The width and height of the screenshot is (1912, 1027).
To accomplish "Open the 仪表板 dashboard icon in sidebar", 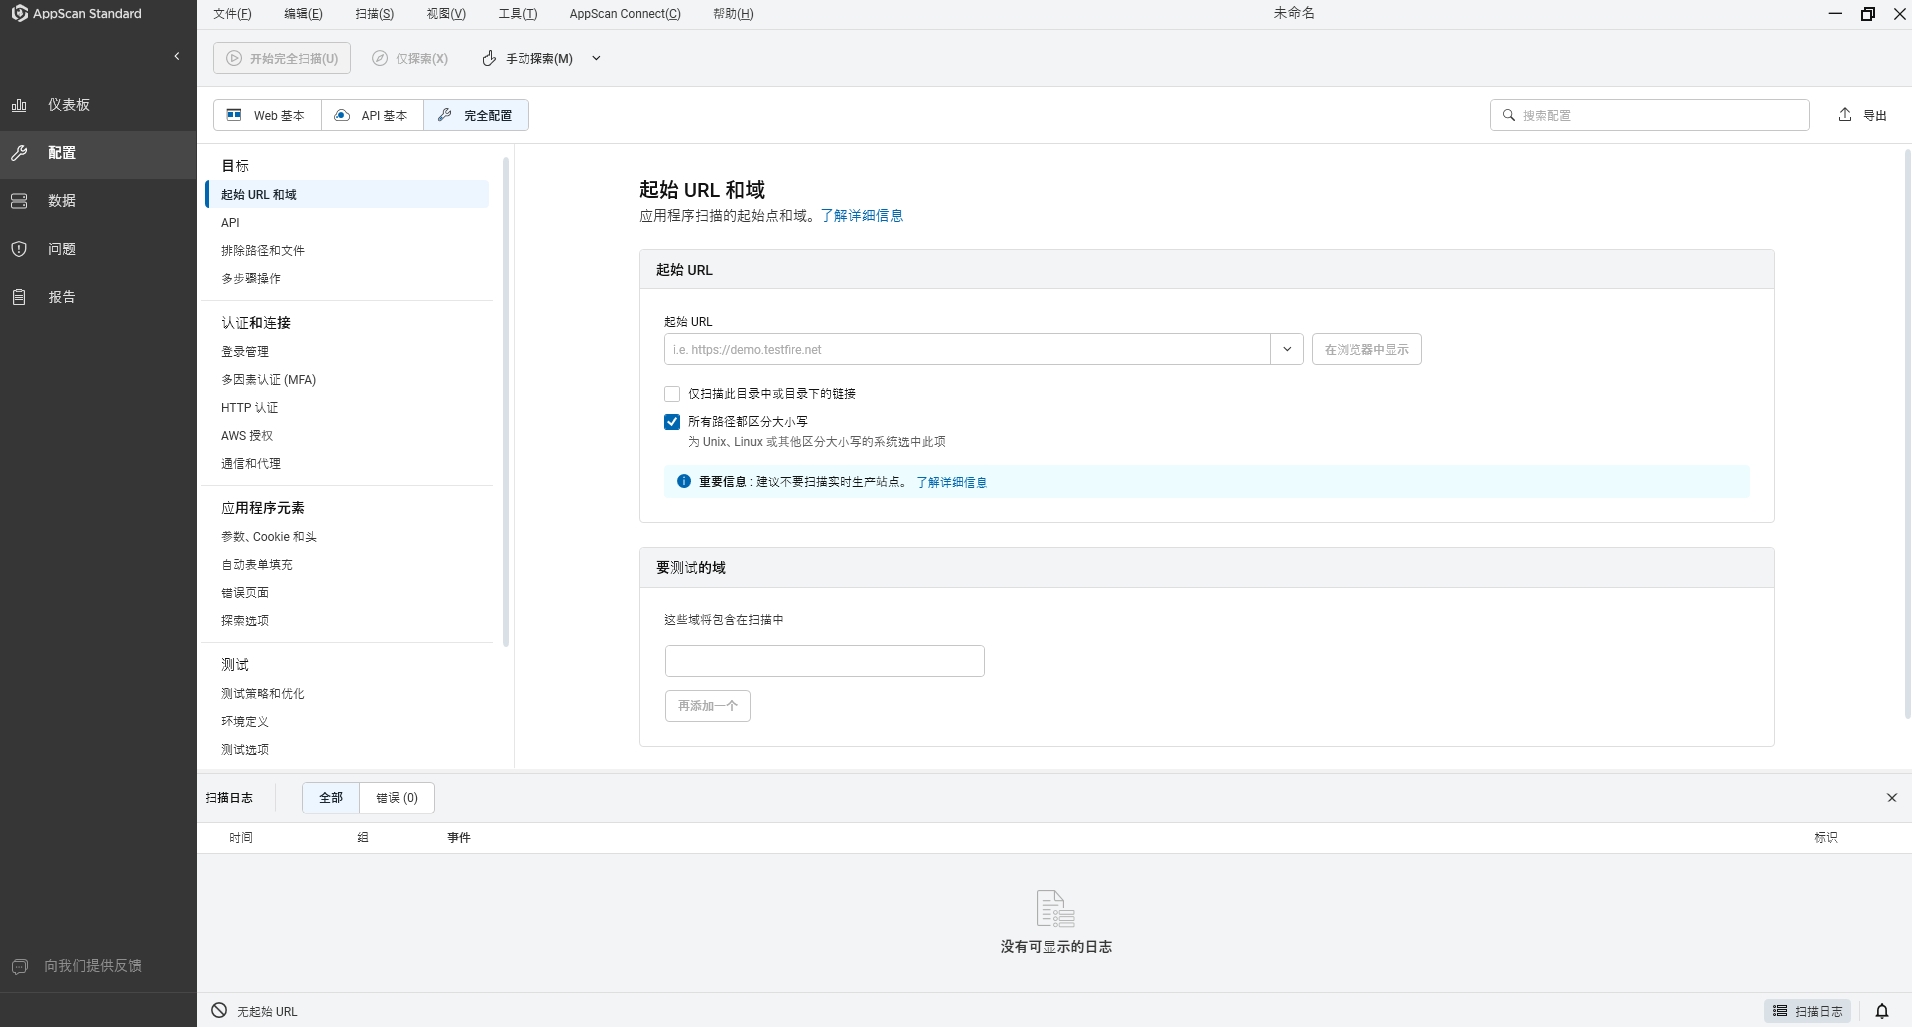I will [19, 105].
